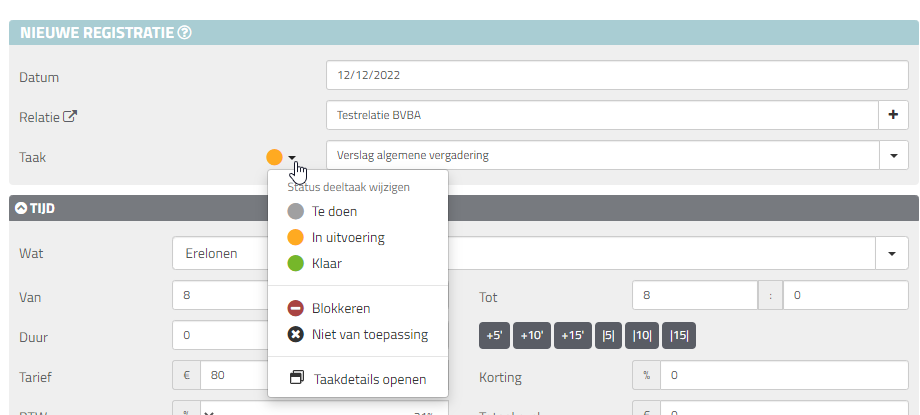Click the Taakdetails openen window icon

[296, 379]
